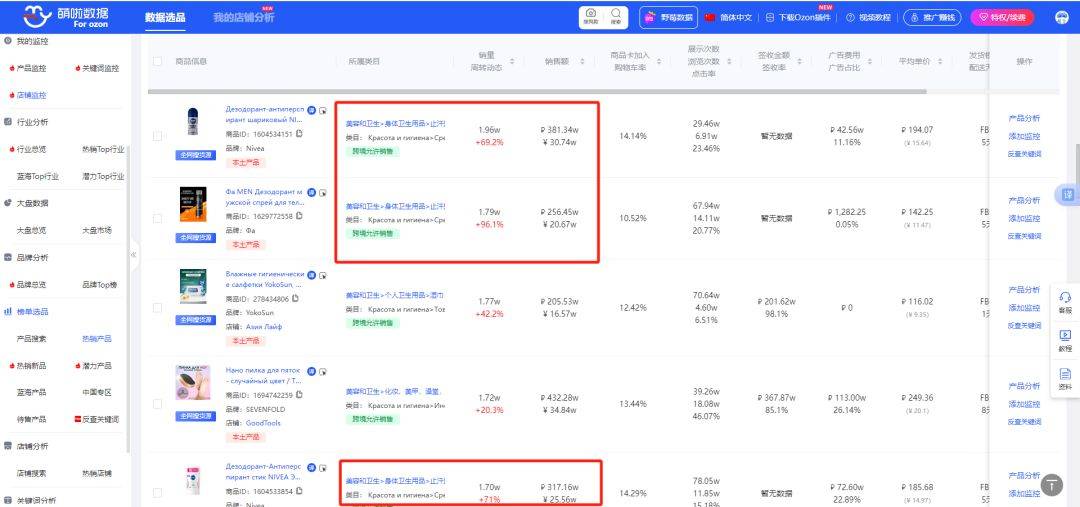Collapse the left sidebar with « handle

click(x=134, y=254)
